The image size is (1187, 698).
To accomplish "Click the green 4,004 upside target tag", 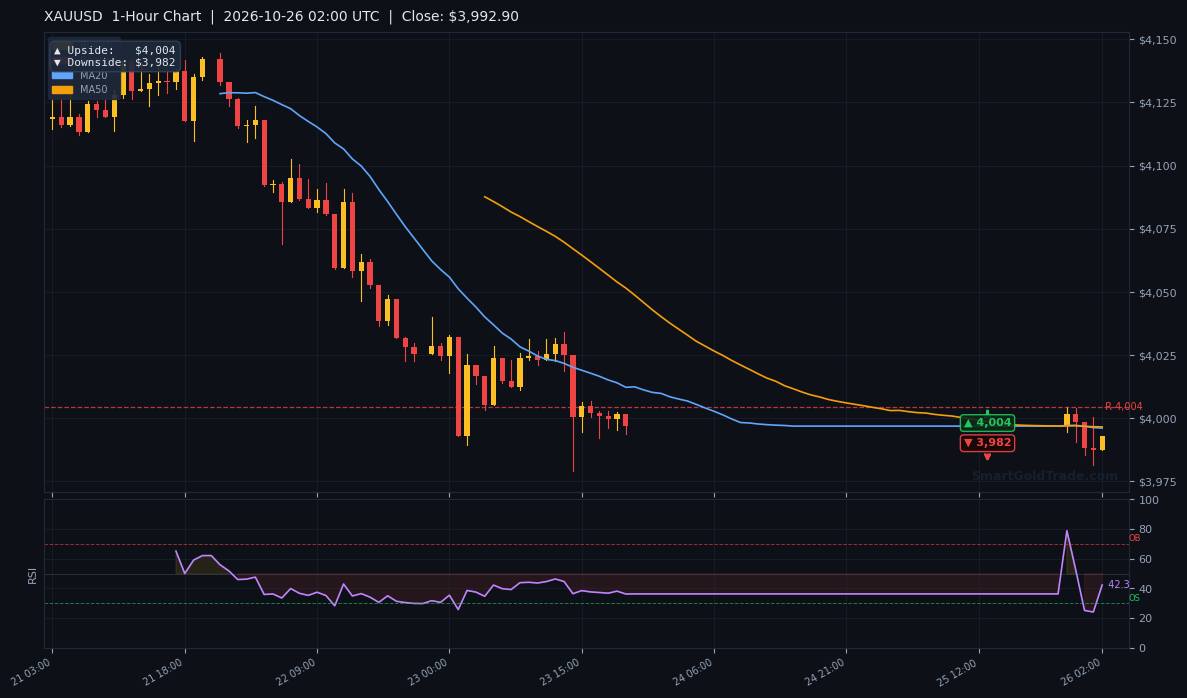I will tap(987, 422).
